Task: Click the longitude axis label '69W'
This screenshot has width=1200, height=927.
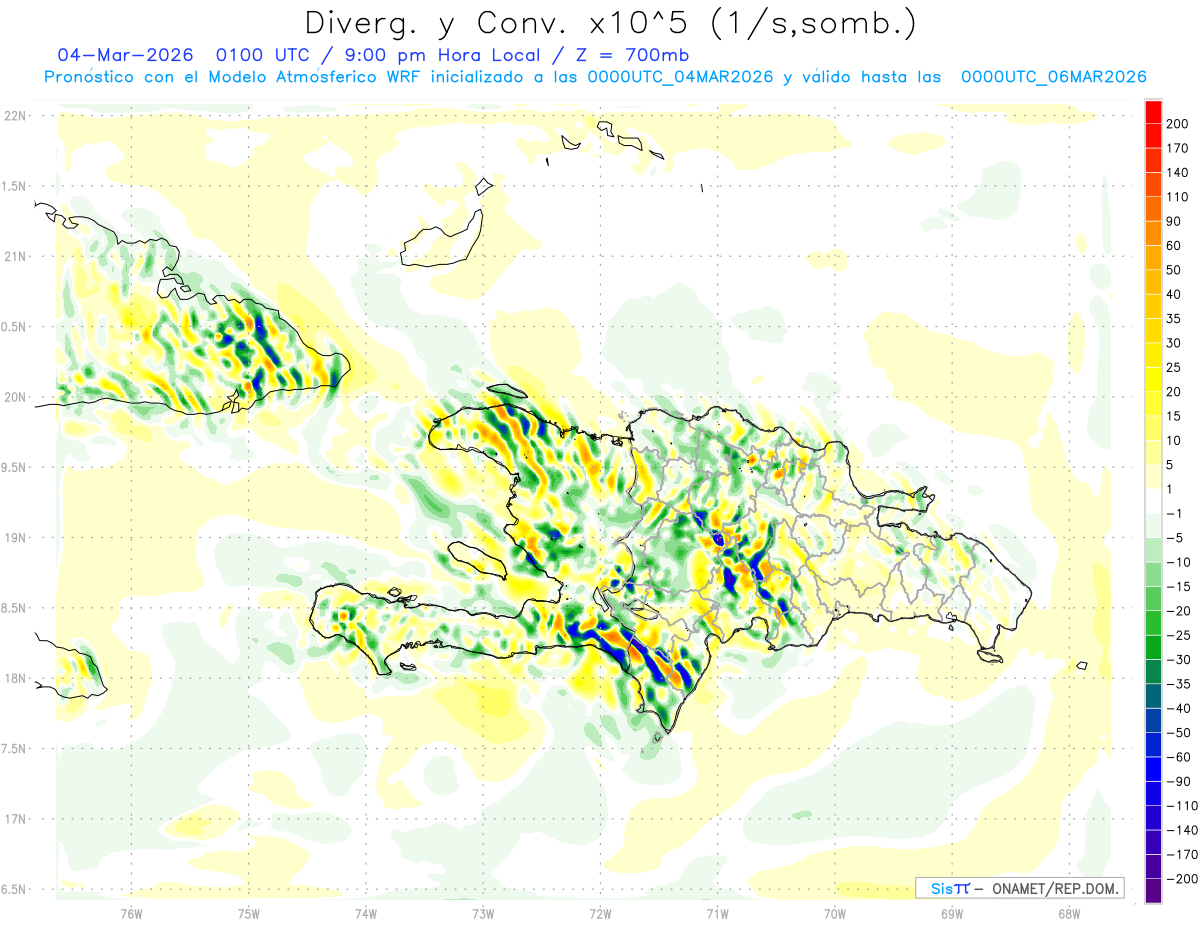Action: tap(951, 913)
